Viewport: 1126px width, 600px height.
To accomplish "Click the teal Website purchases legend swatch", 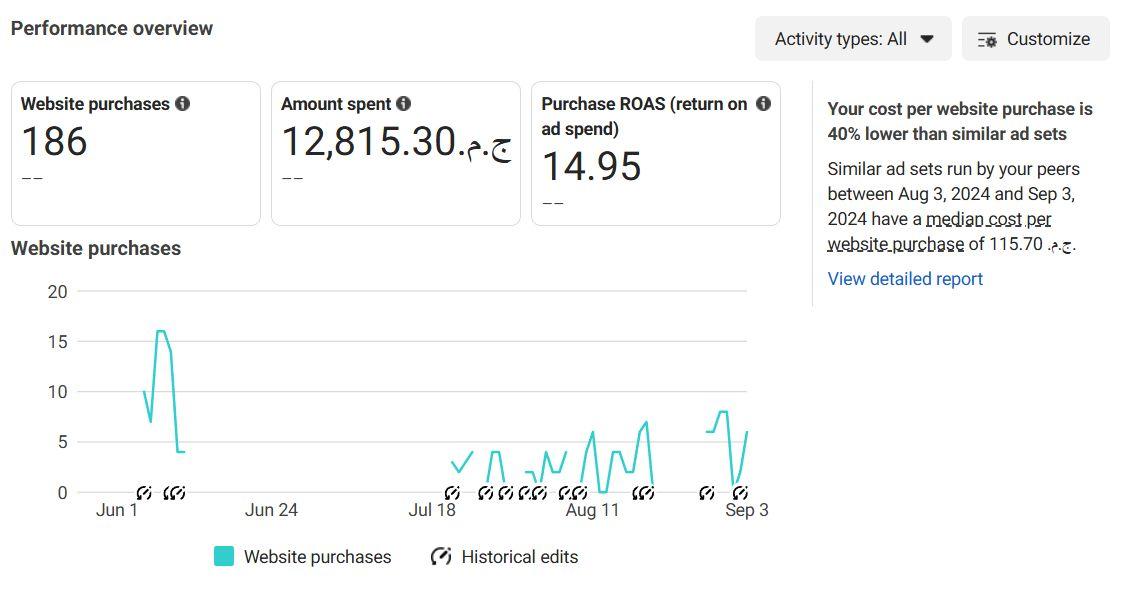I will 224,557.
